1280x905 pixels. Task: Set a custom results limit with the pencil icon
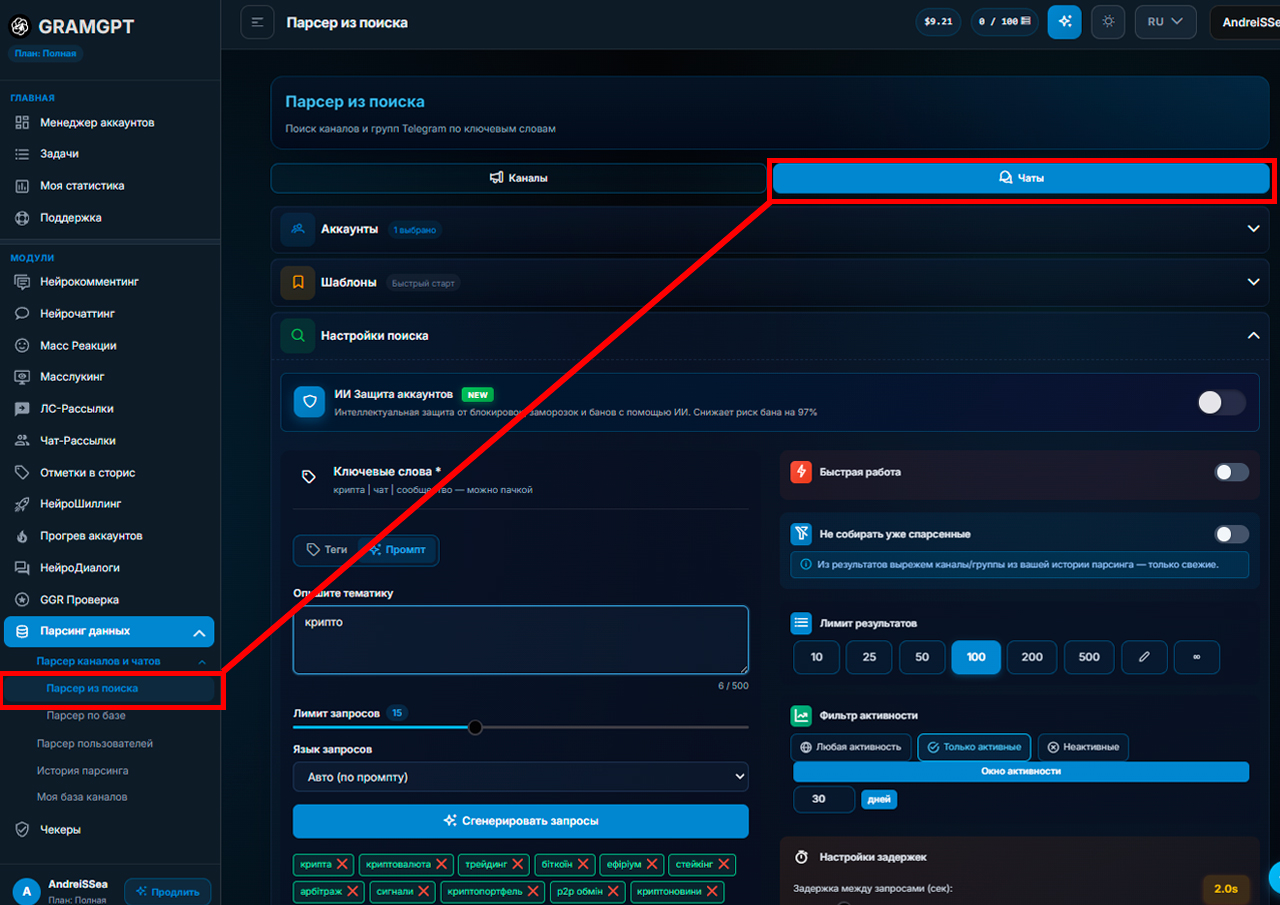point(1144,657)
